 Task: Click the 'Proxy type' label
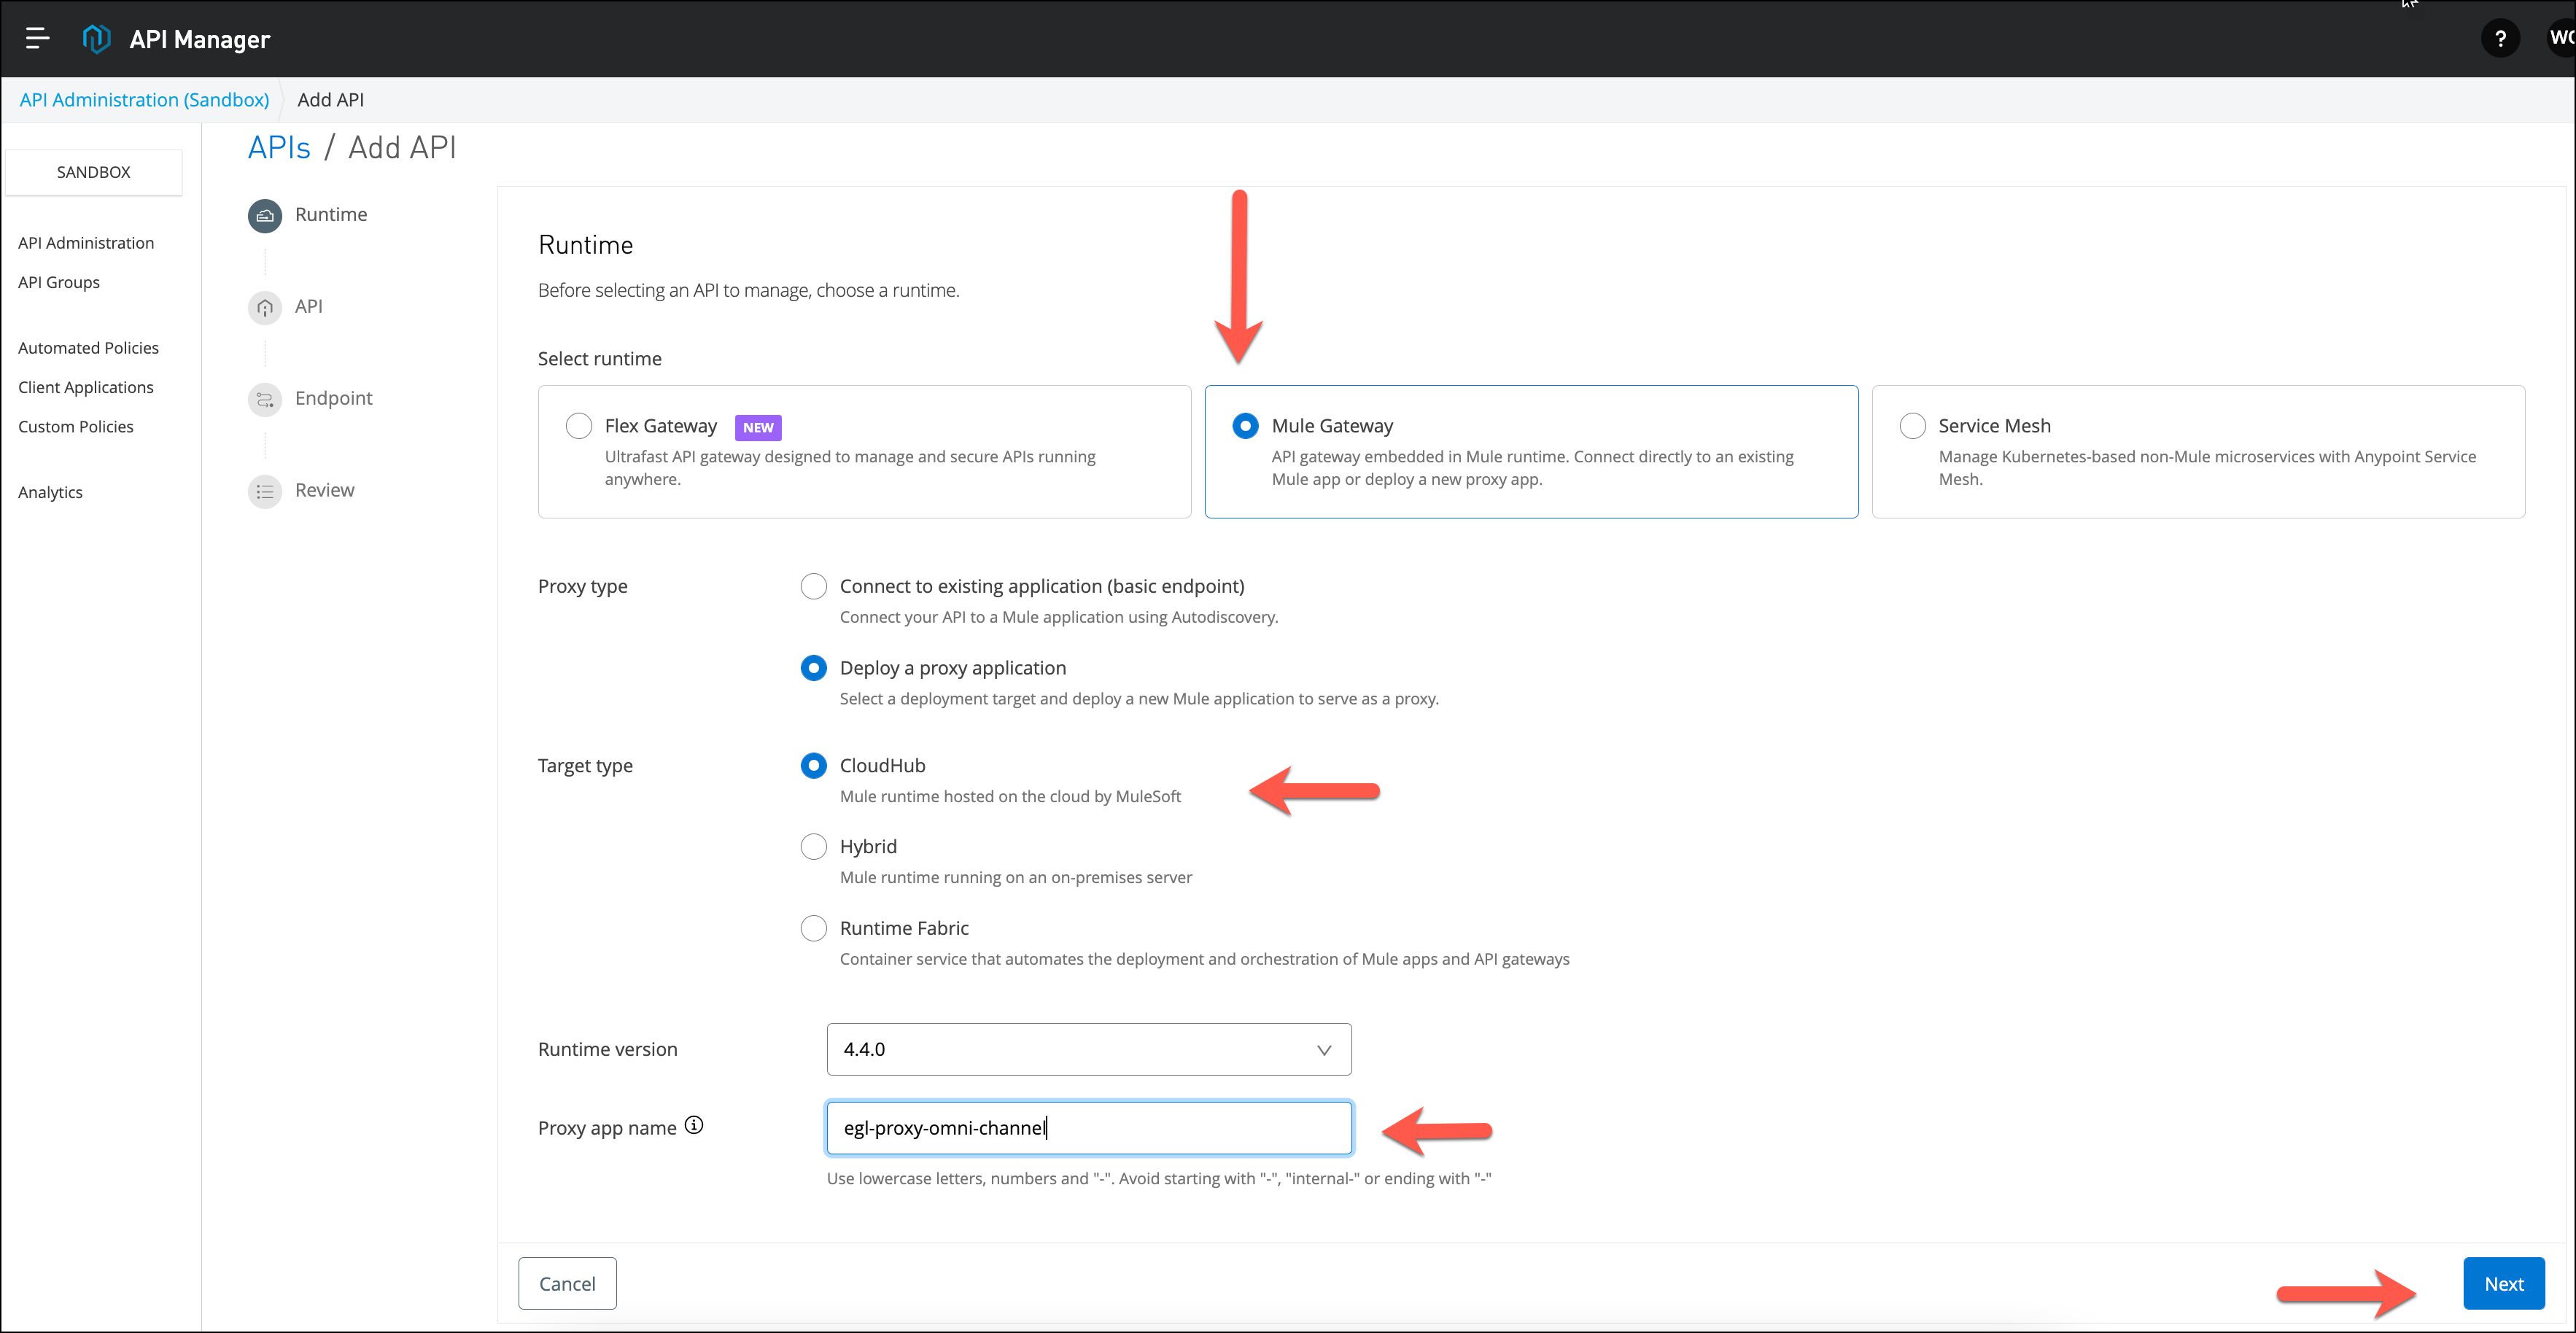click(583, 586)
